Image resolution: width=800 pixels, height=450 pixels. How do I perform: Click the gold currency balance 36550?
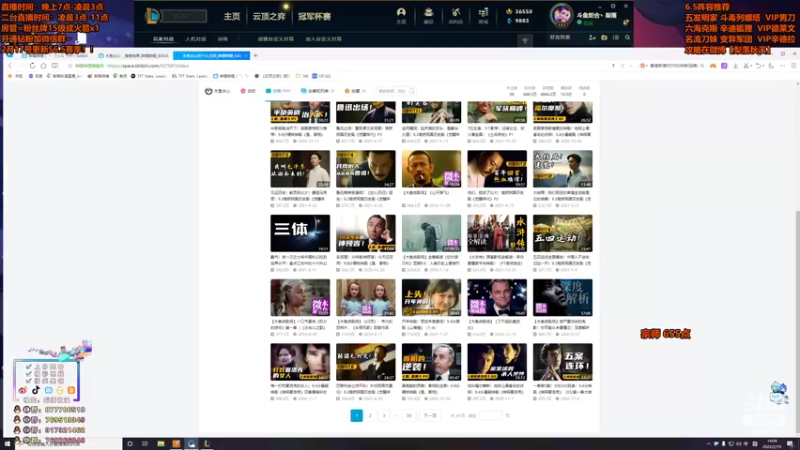519,11
